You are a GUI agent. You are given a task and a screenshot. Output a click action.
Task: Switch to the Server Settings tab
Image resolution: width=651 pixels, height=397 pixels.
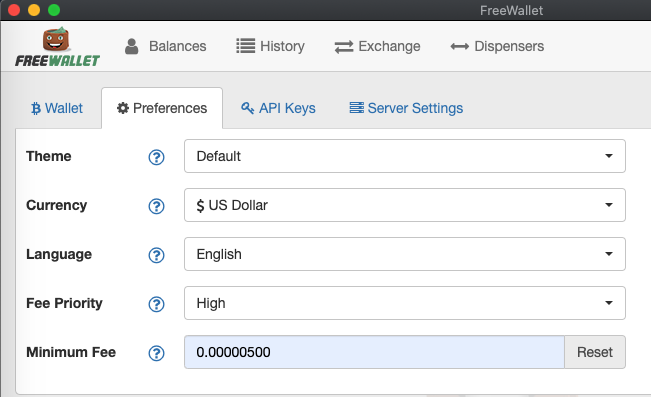(x=406, y=108)
